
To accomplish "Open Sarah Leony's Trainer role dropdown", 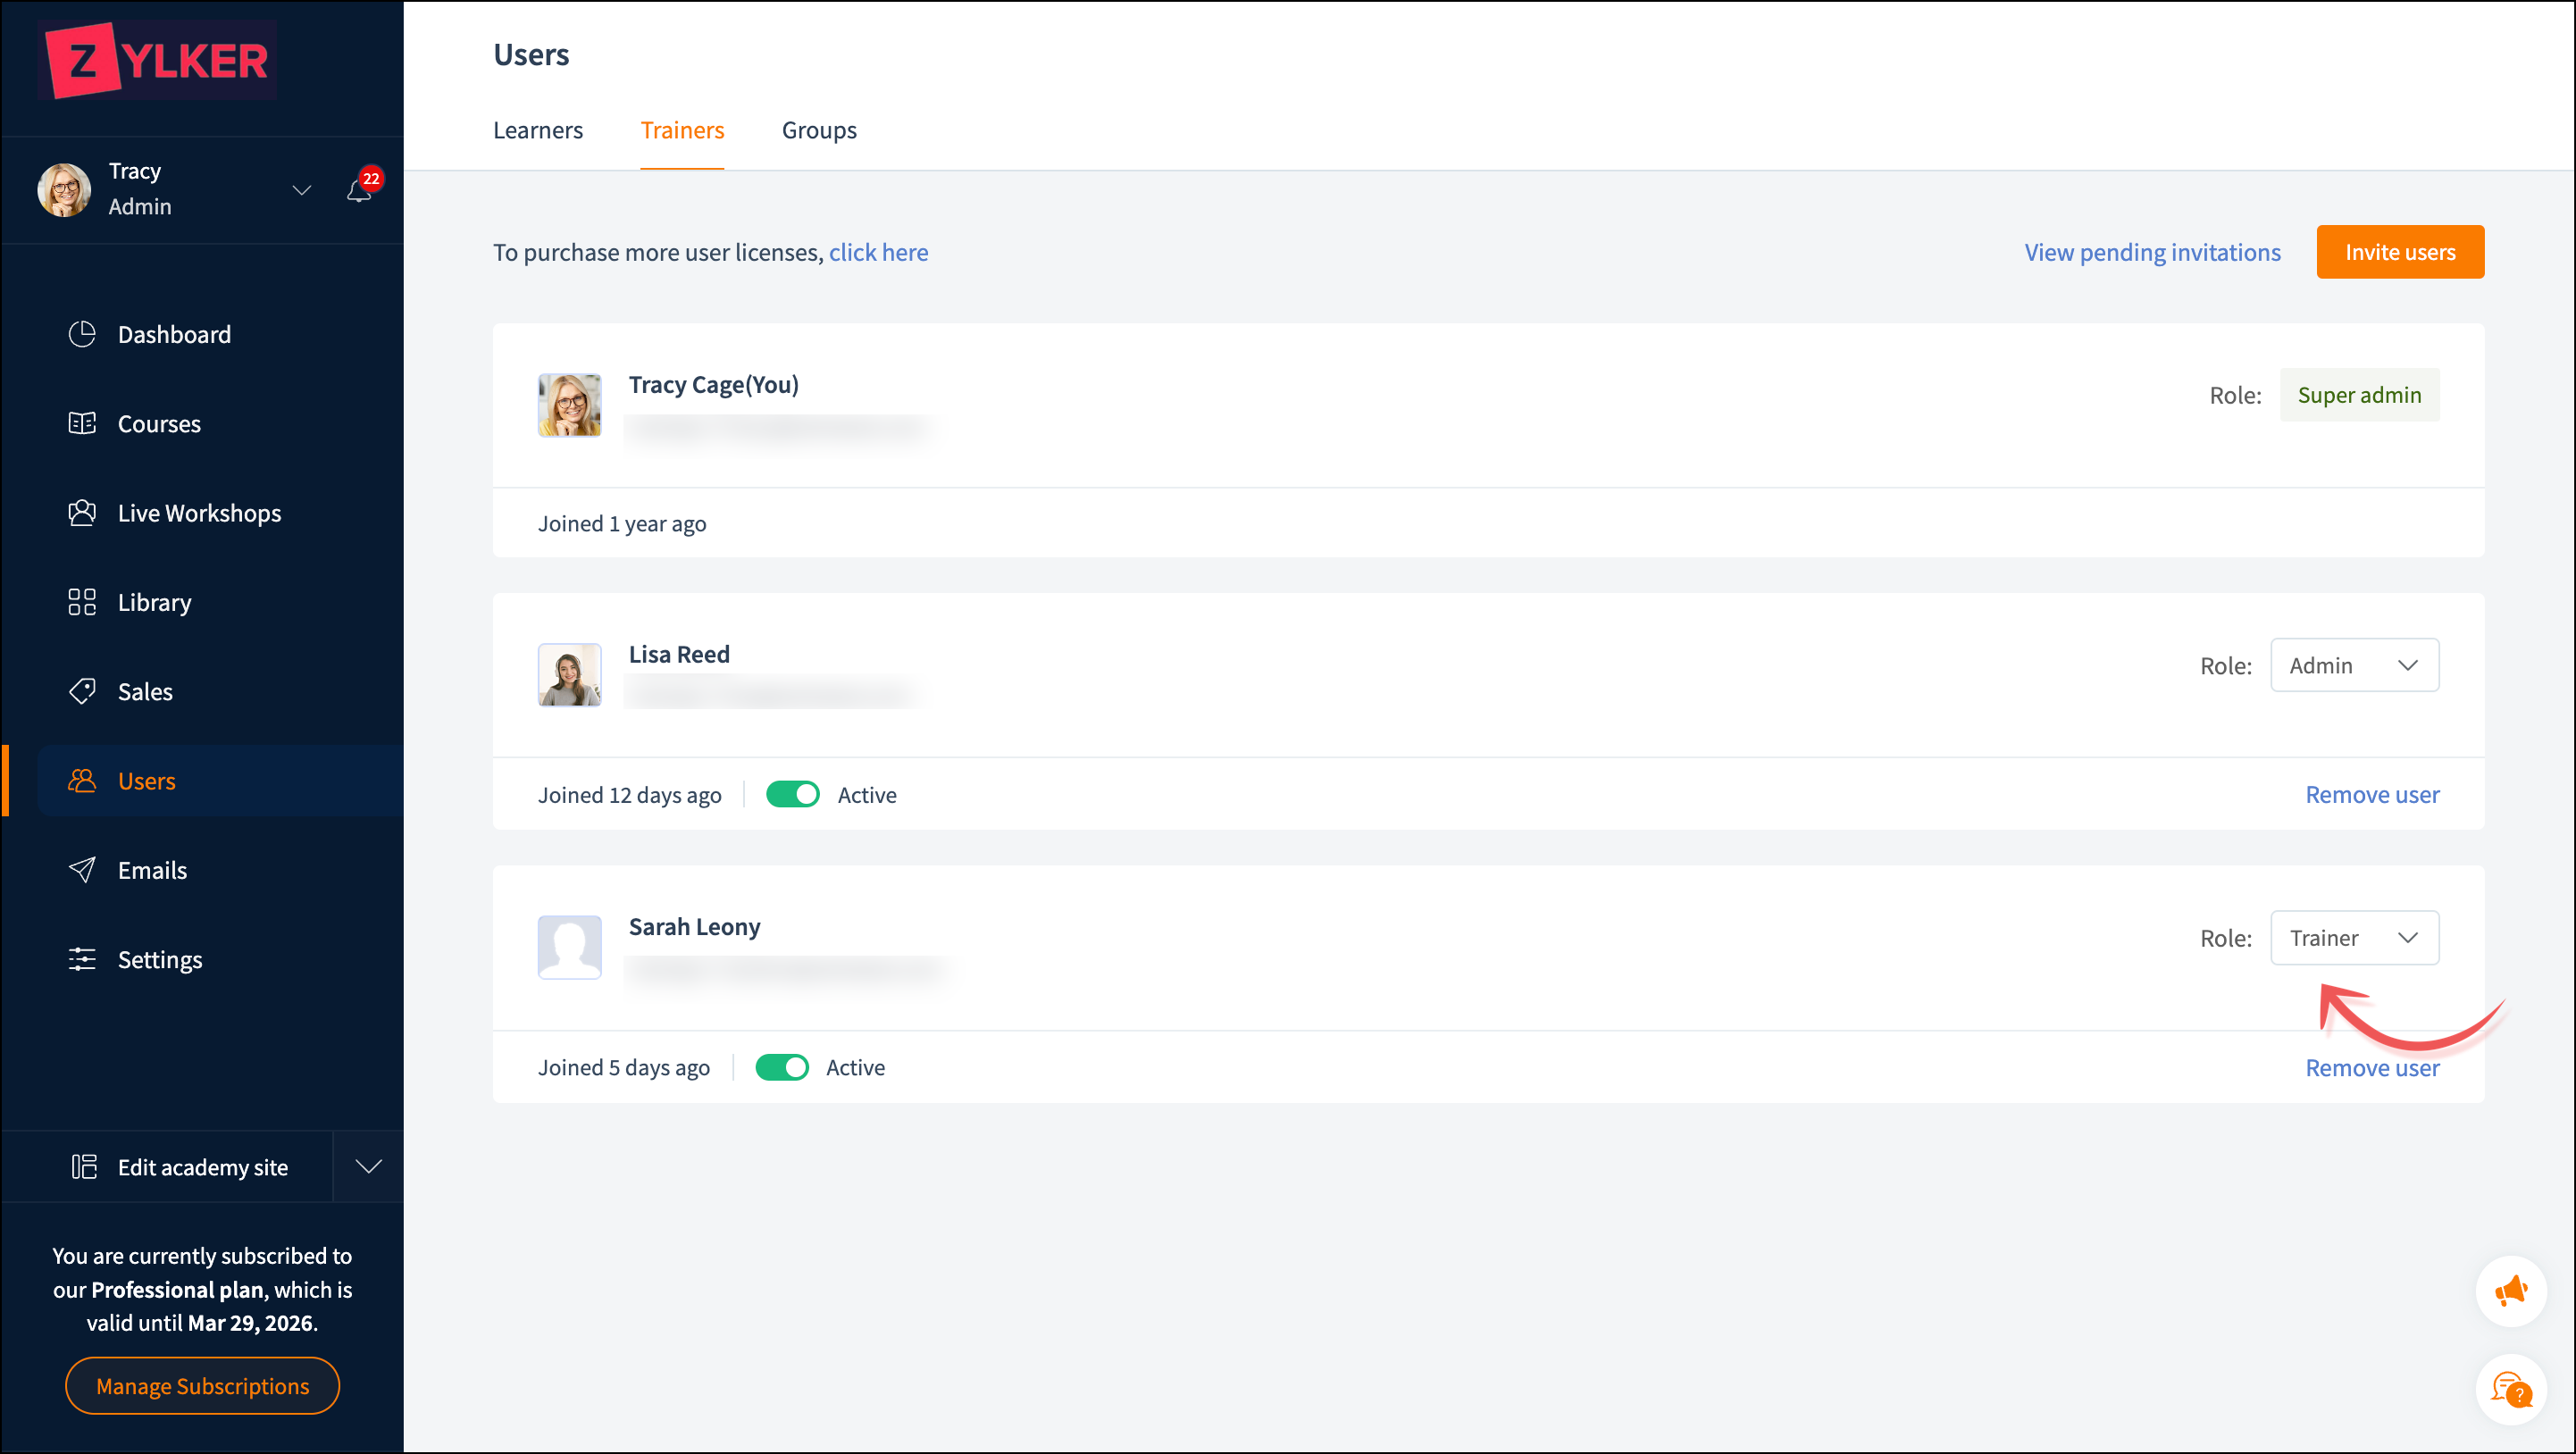I will tap(2354, 938).
